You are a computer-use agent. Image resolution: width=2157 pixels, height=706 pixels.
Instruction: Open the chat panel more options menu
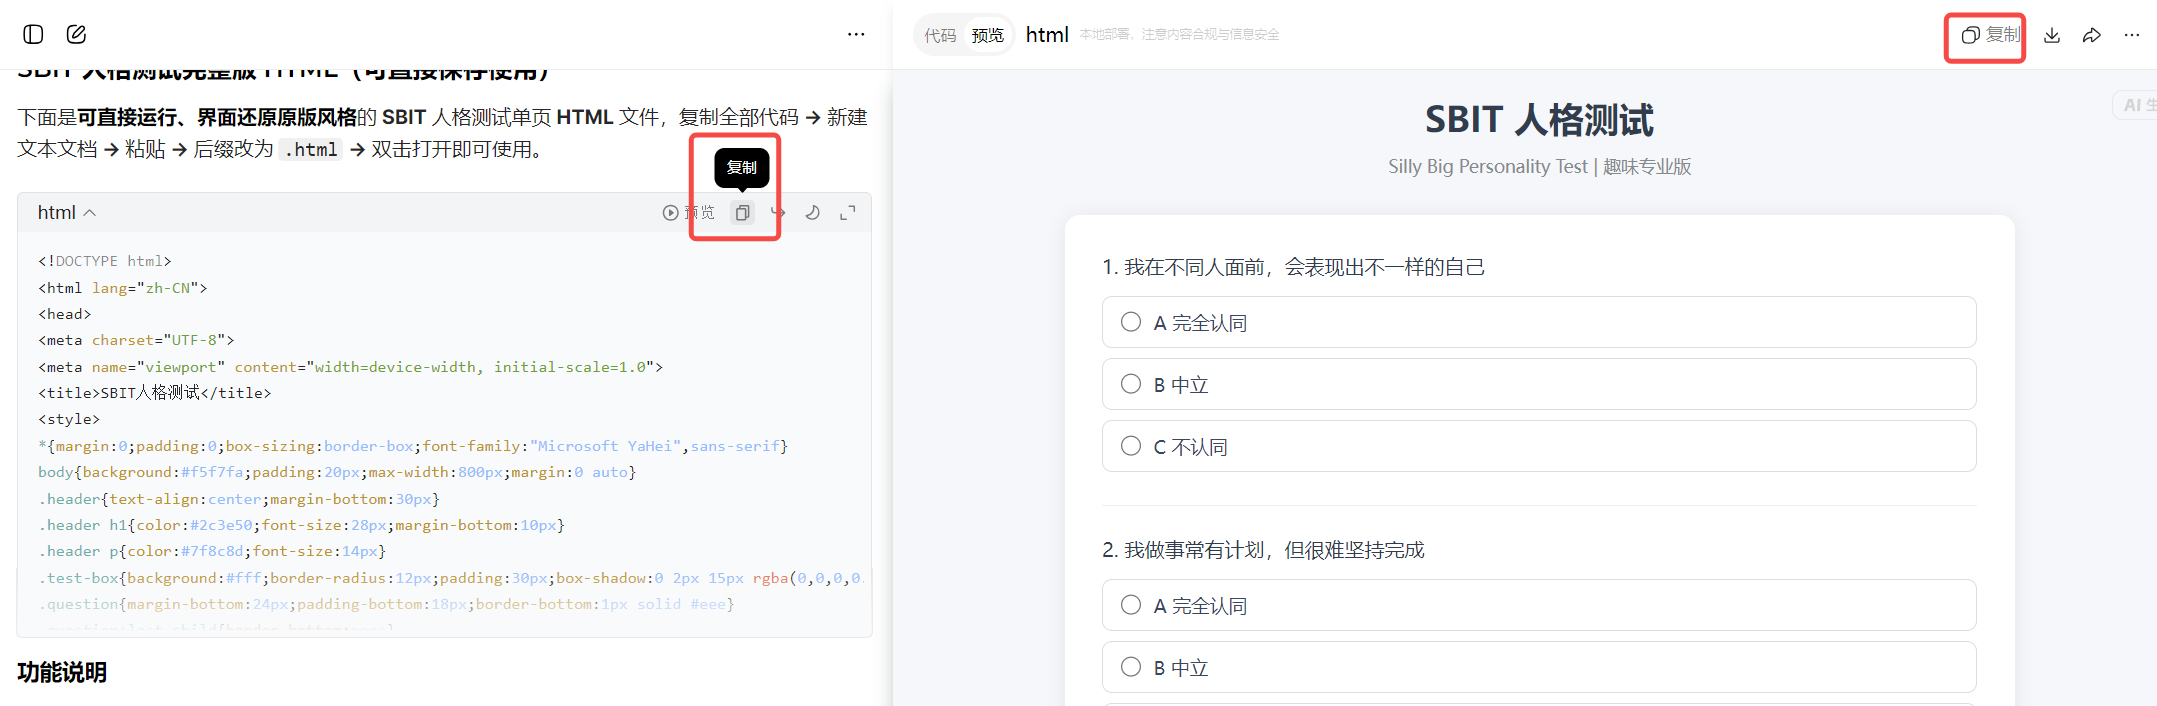click(x=856, y=34)
